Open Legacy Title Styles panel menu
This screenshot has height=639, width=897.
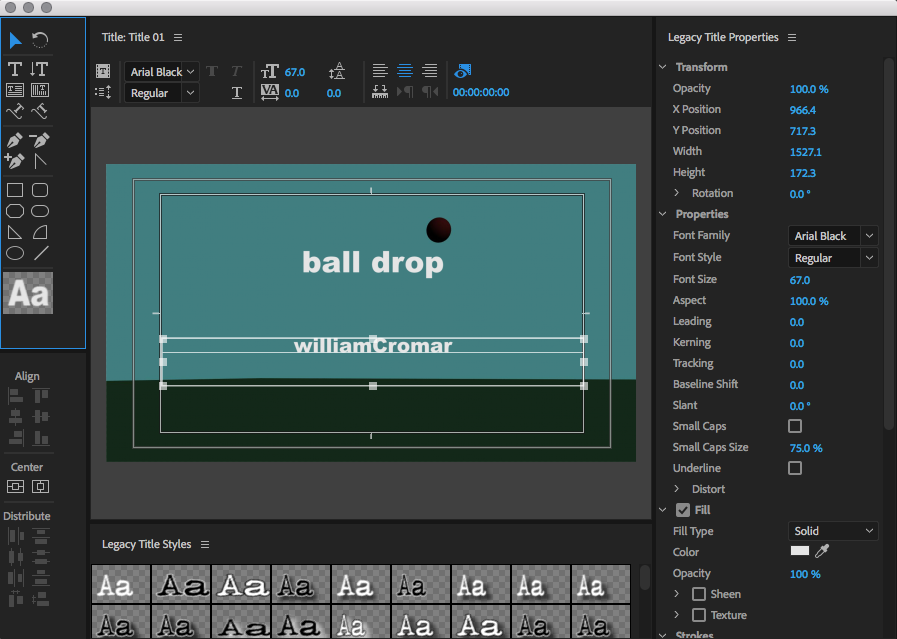click(205, 544)
